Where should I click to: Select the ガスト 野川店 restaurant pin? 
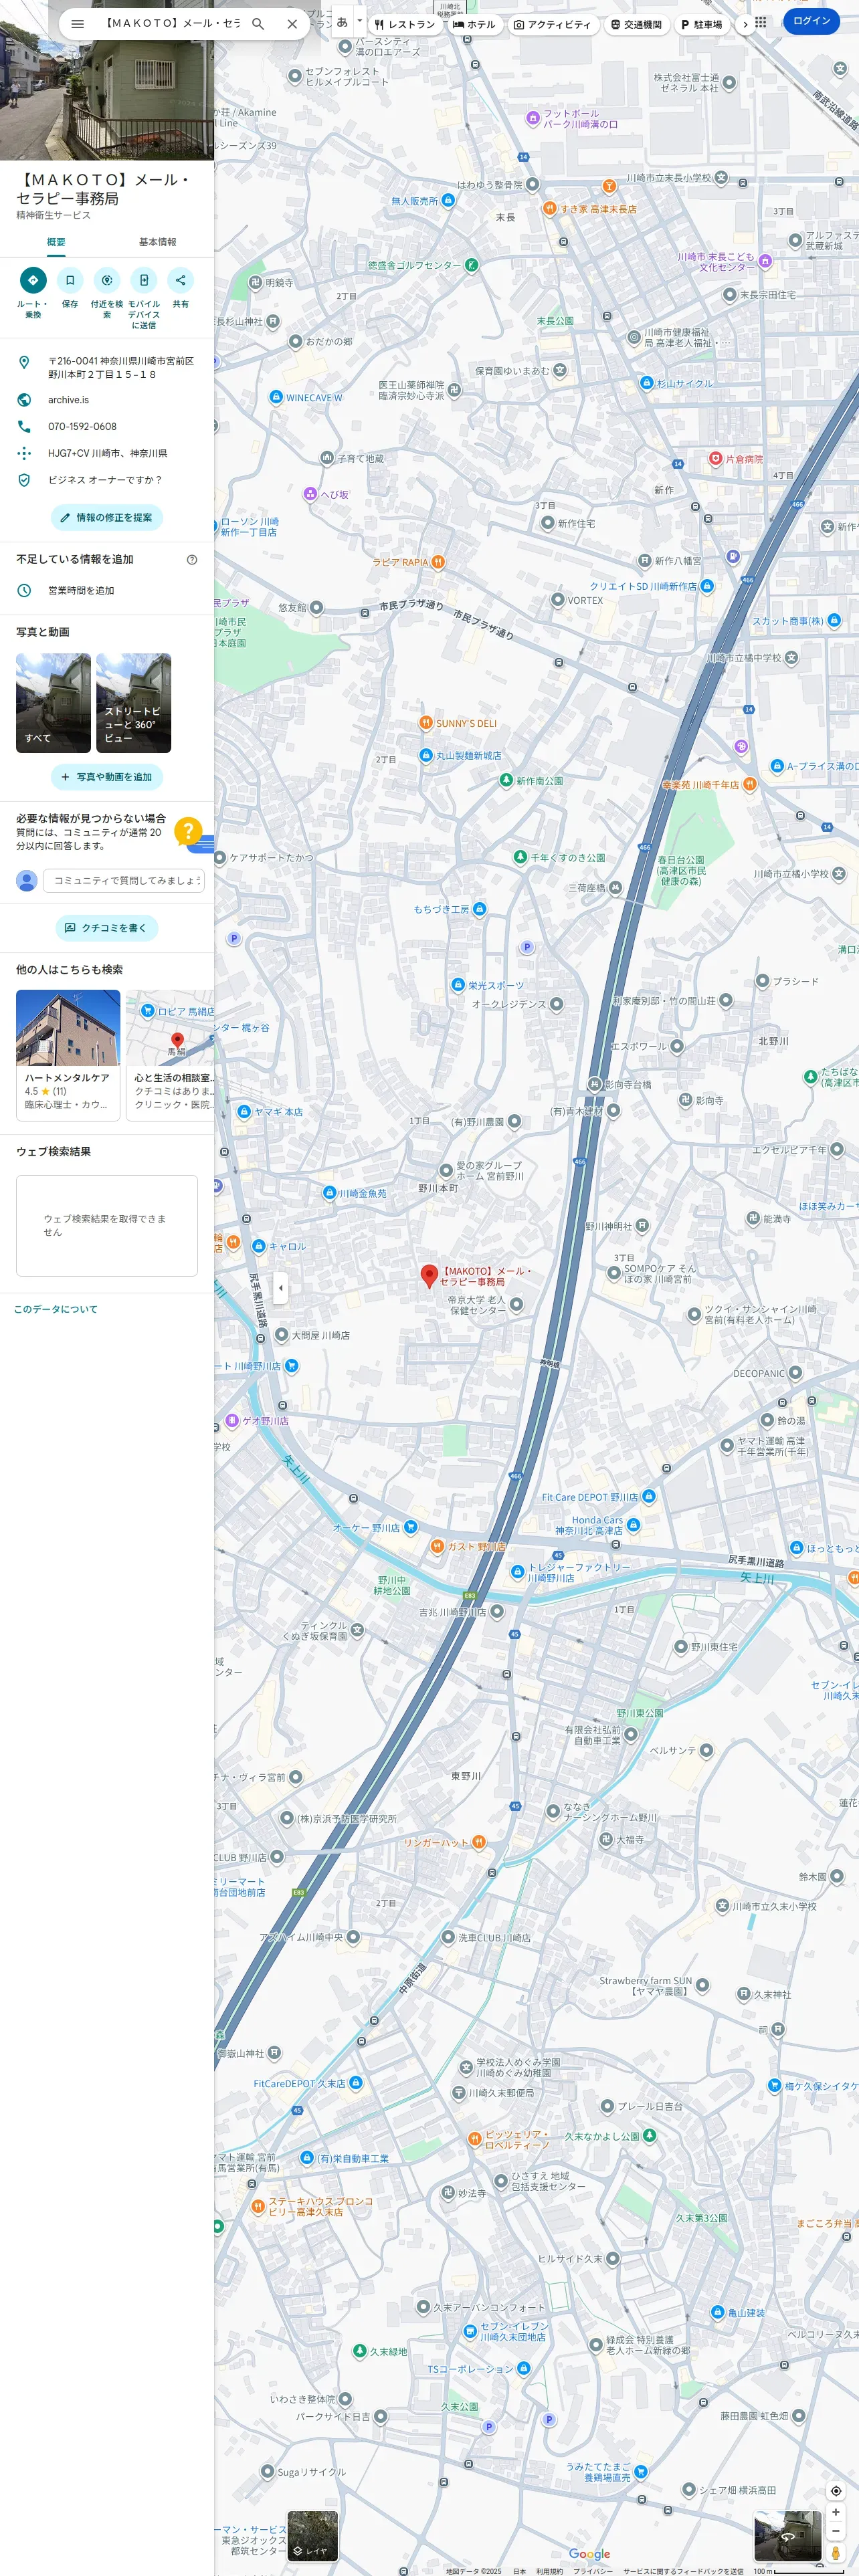click(436, 1546)
